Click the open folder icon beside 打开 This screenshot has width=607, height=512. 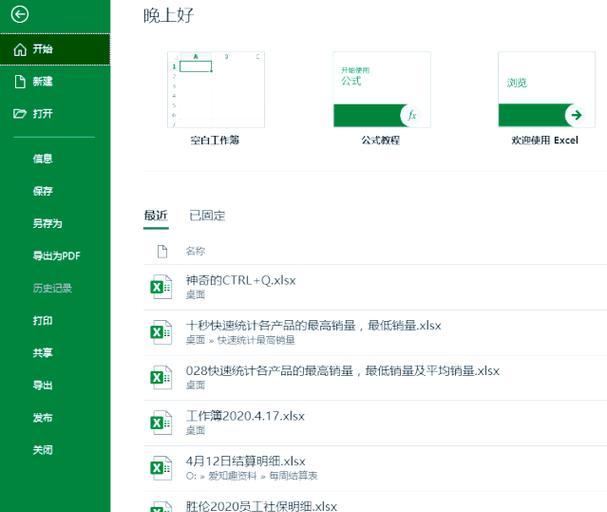coord(20,114)
